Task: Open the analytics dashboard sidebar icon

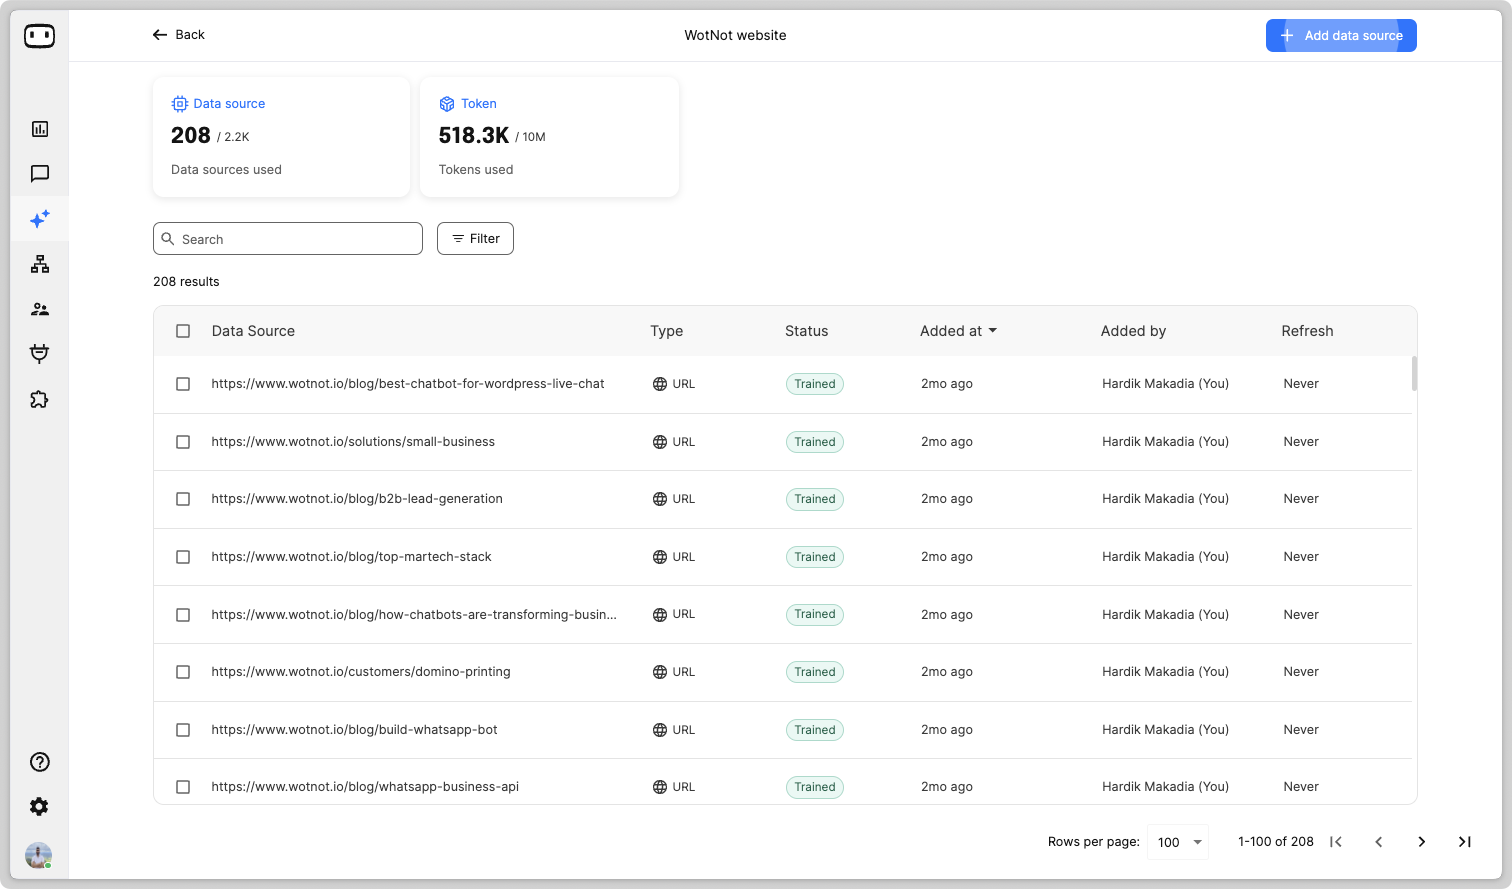Action: coord(40,129)
